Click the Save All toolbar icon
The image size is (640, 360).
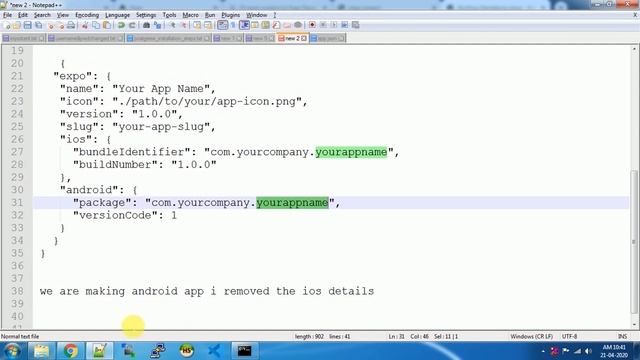(38, 25)
